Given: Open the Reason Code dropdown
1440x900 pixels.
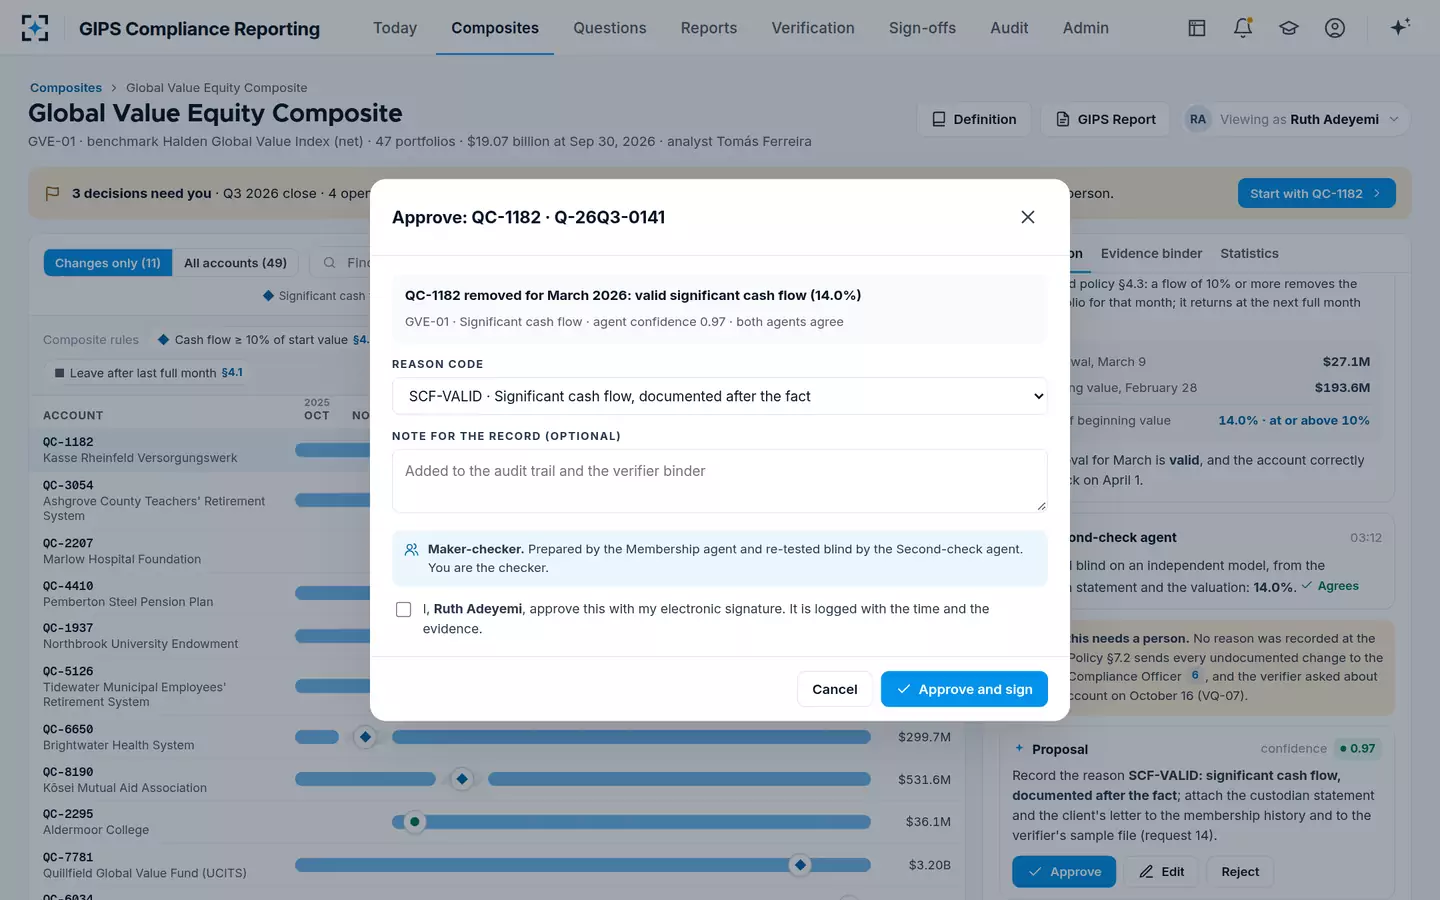Looking at the screenshot, I should [720, 396].
